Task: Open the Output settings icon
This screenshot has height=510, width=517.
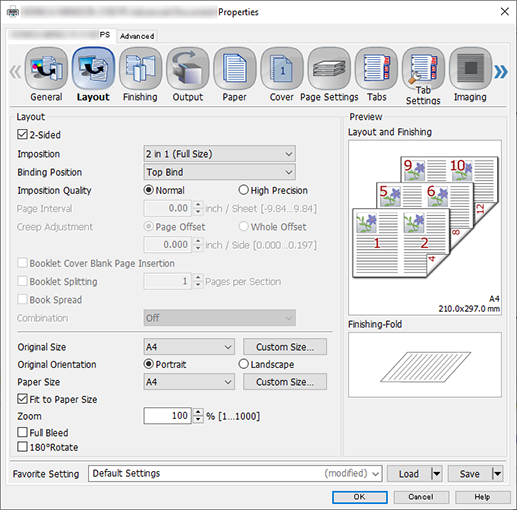Action: [188, 69]
